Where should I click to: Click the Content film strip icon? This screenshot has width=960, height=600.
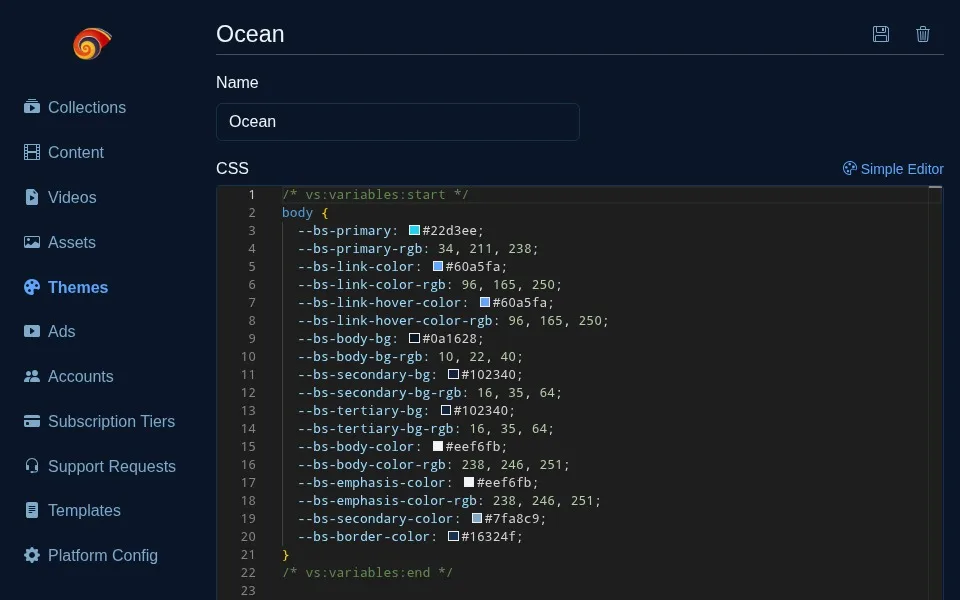(x=32, y=152)
